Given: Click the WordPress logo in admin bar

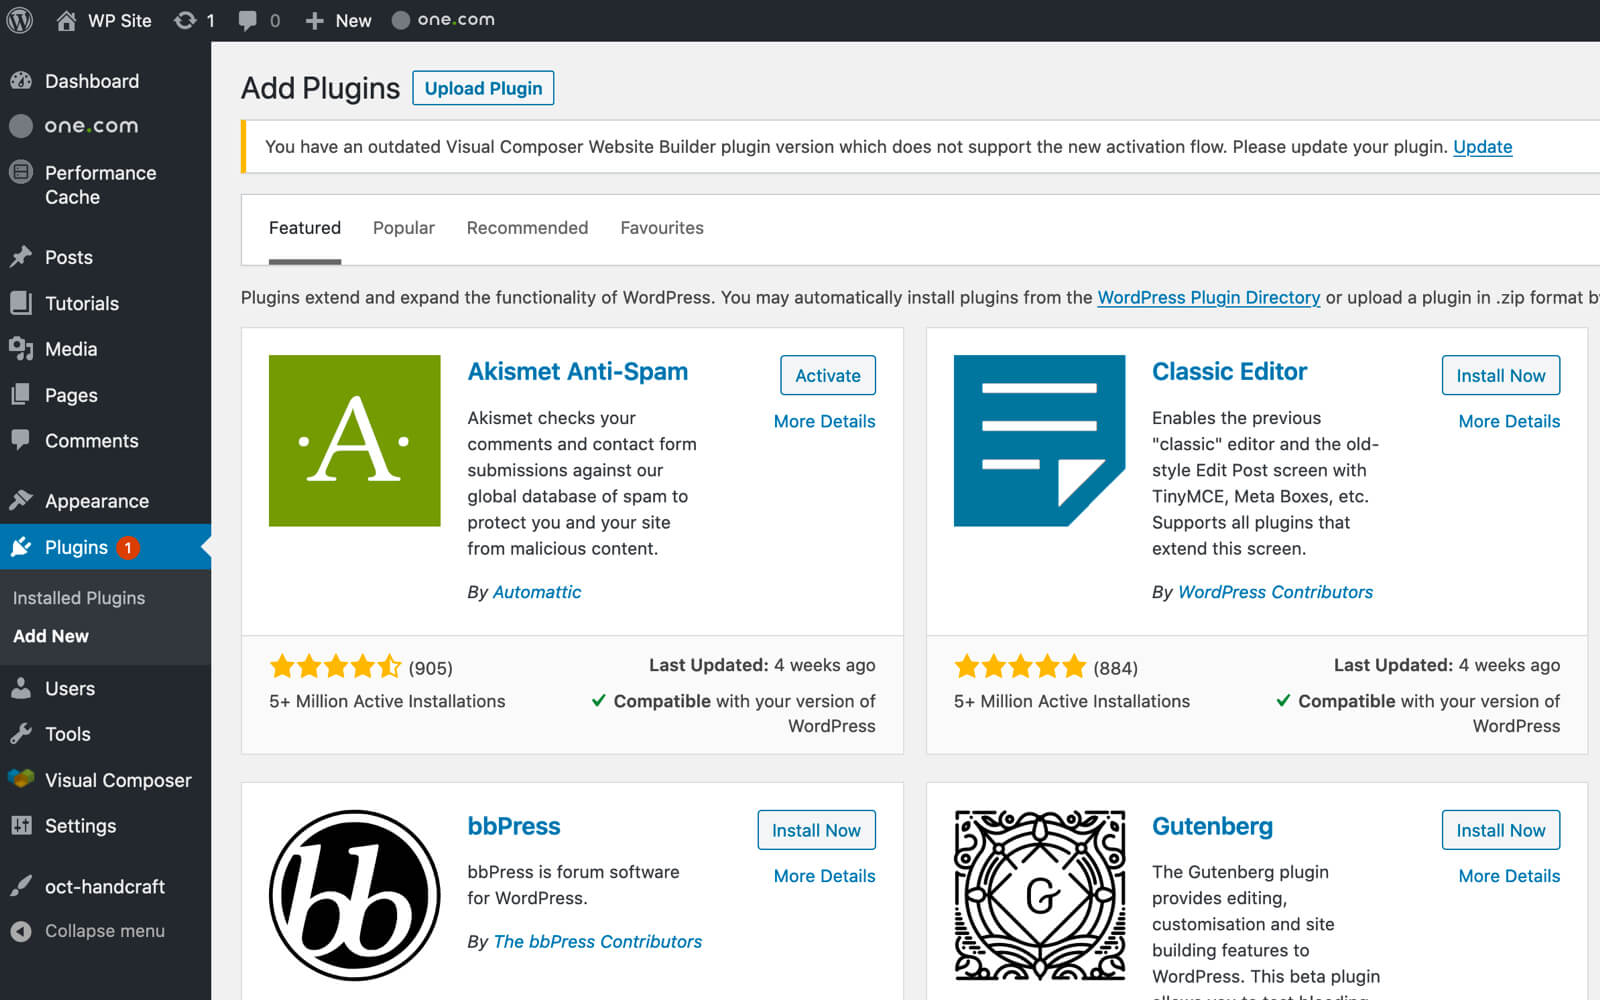Looking at the screenshot, I should tap(20, 20).
